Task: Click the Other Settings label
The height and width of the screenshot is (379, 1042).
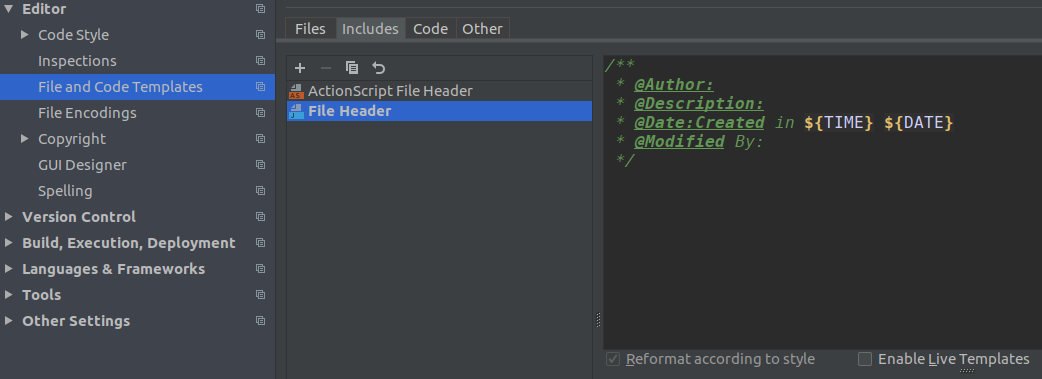Action: click(x=76, y=320)
